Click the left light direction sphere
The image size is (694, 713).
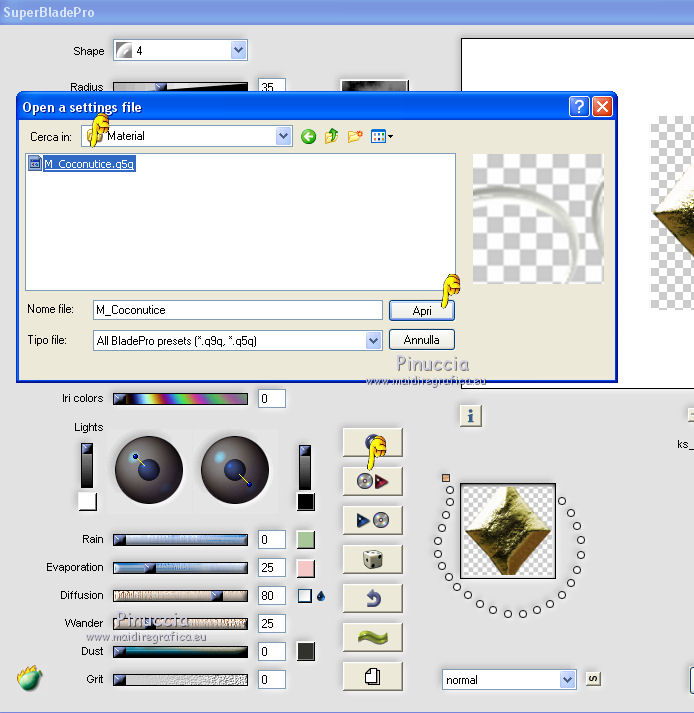click(149, 470)
